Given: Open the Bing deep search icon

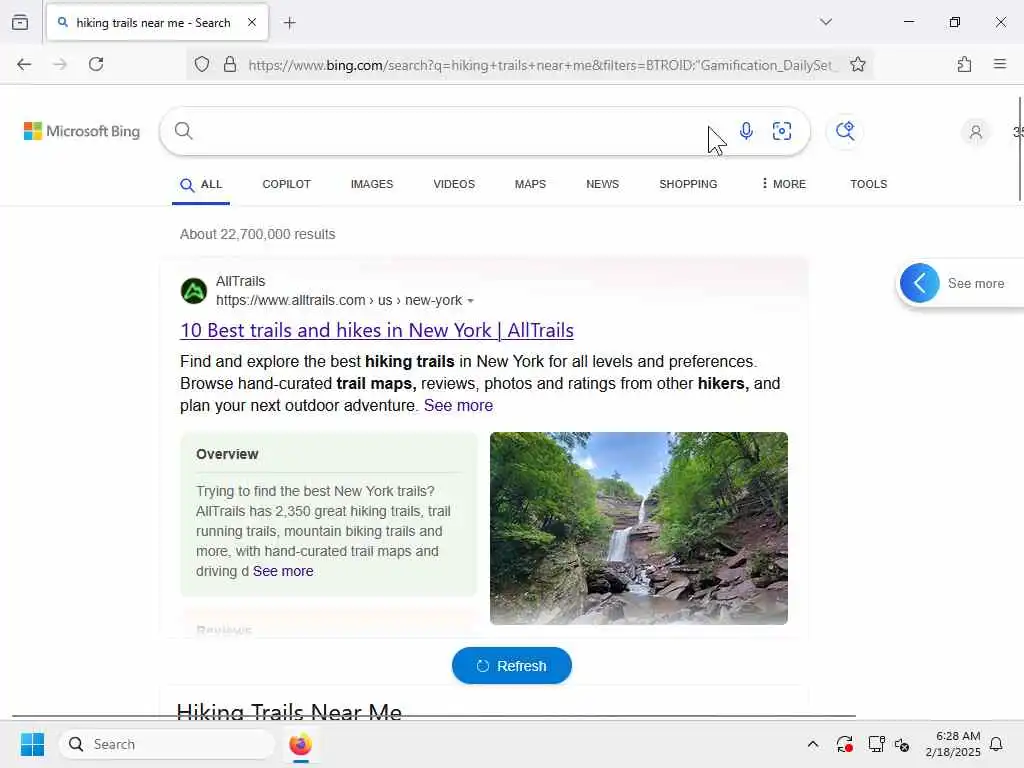Looking at the screenshot, I should tap(844, 131).
